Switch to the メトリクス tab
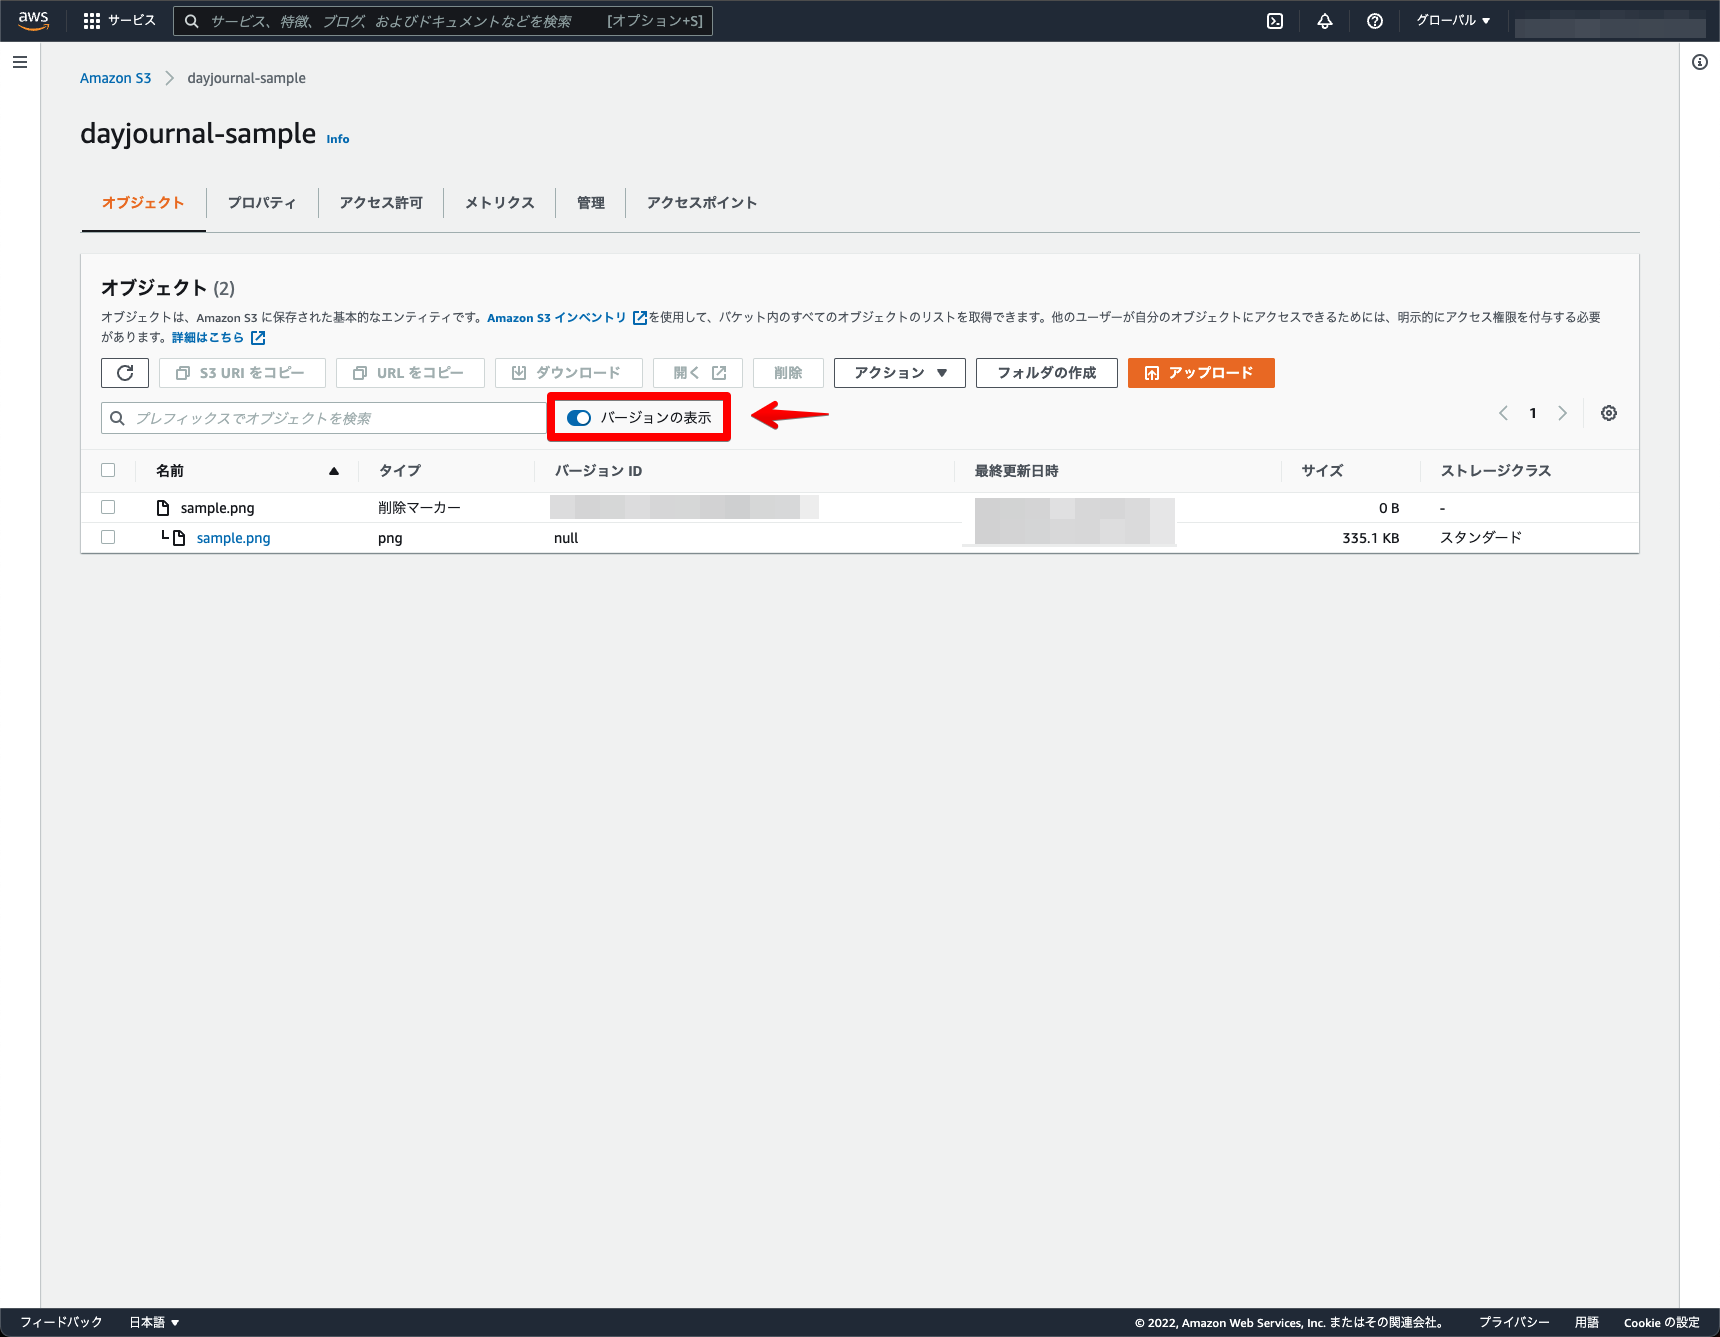1720x1337 pixels. [500, 203]
